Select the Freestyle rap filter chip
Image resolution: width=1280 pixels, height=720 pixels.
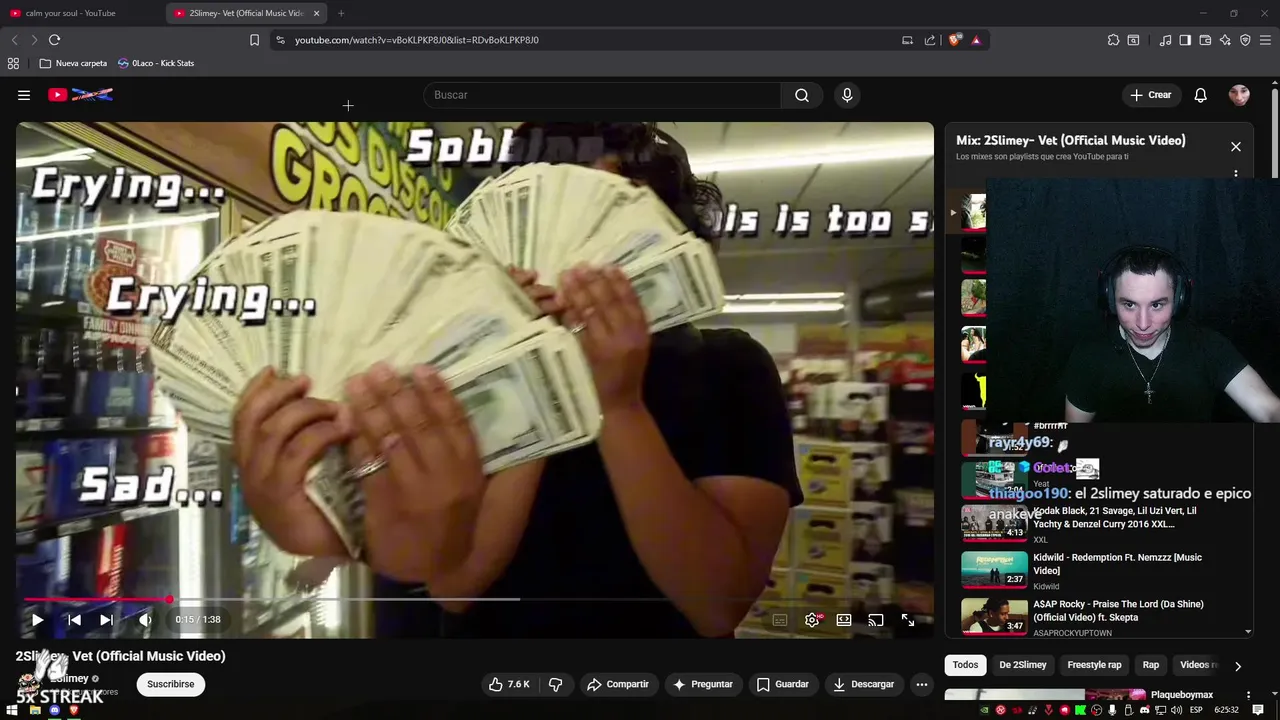click(x=1094, y=665)
